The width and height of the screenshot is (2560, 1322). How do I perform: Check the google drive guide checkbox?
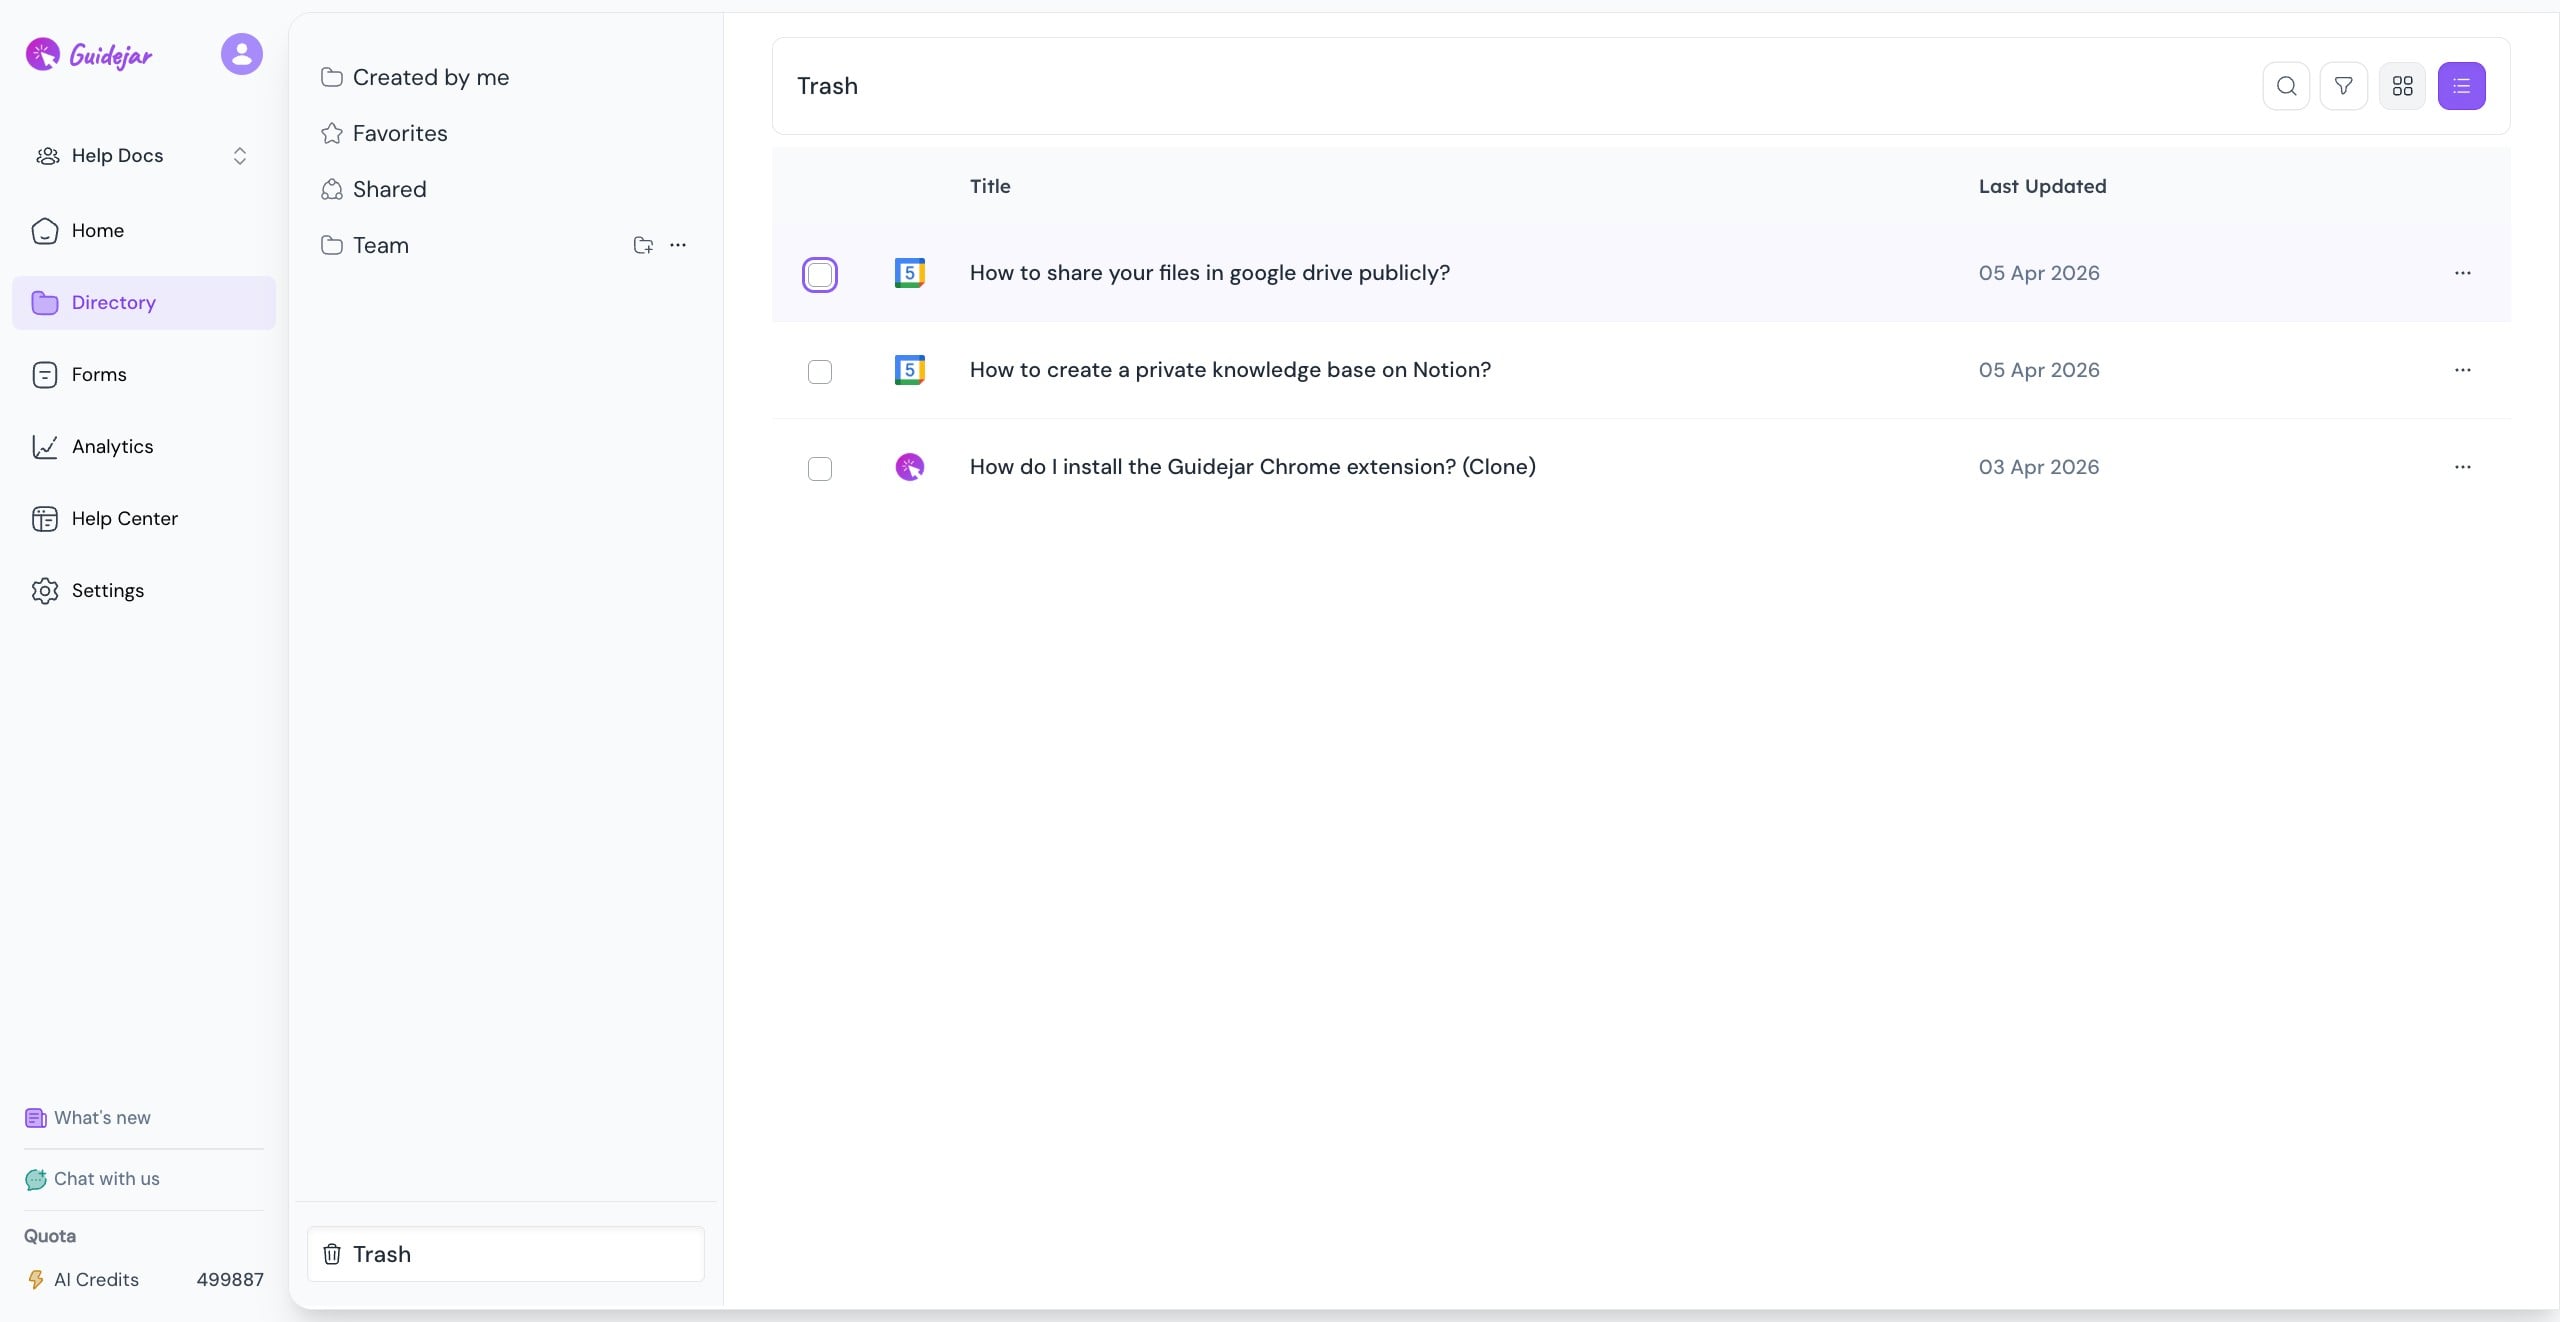[x=819, y=274]
